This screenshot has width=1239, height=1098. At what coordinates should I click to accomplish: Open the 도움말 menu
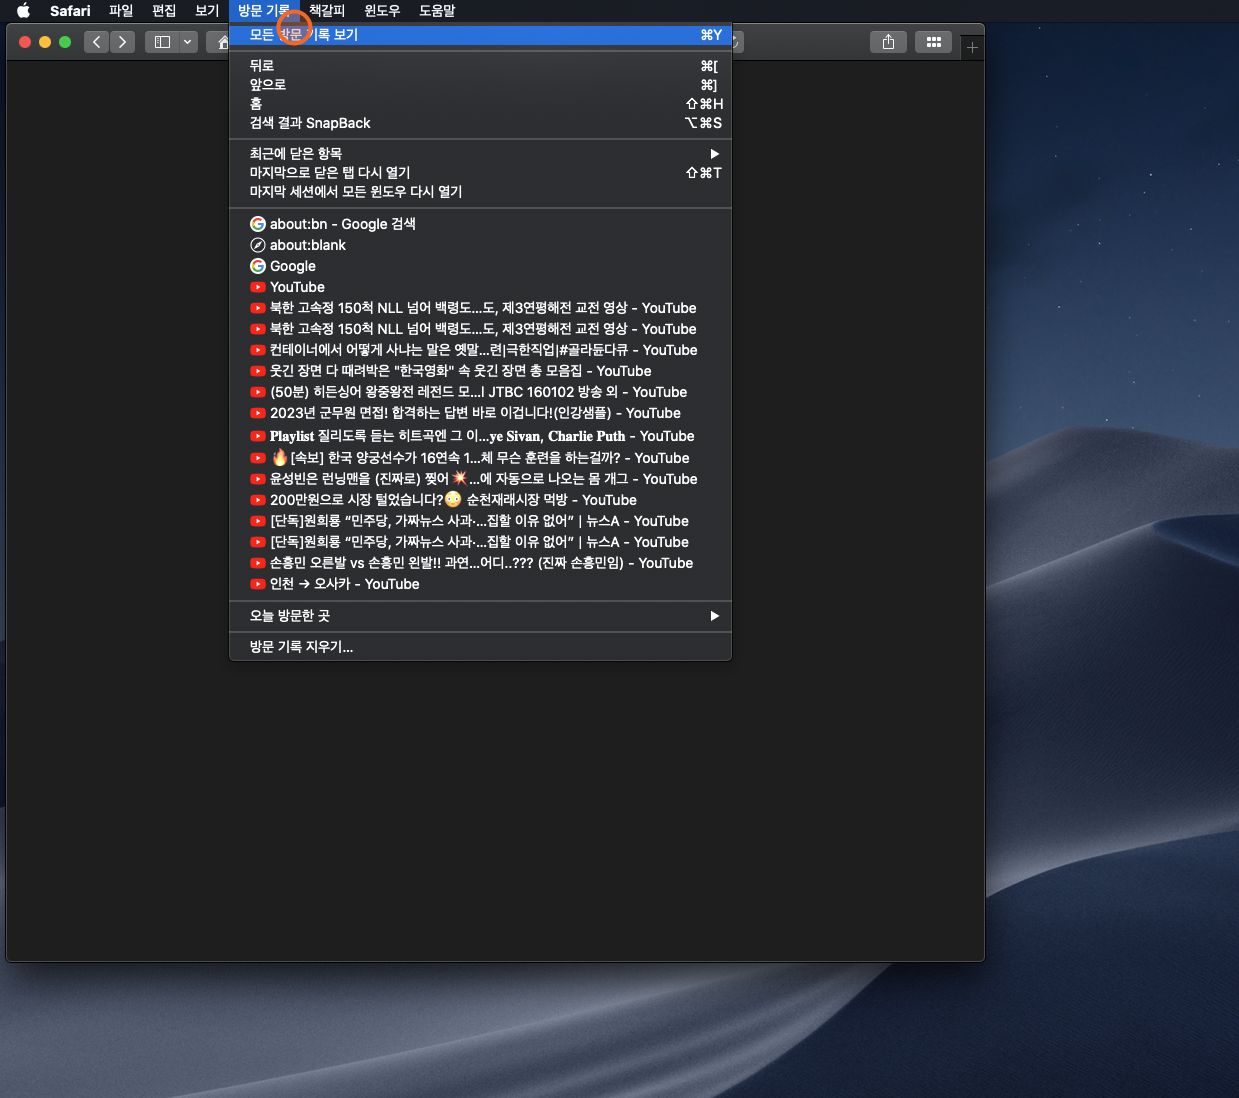(437, 11)
